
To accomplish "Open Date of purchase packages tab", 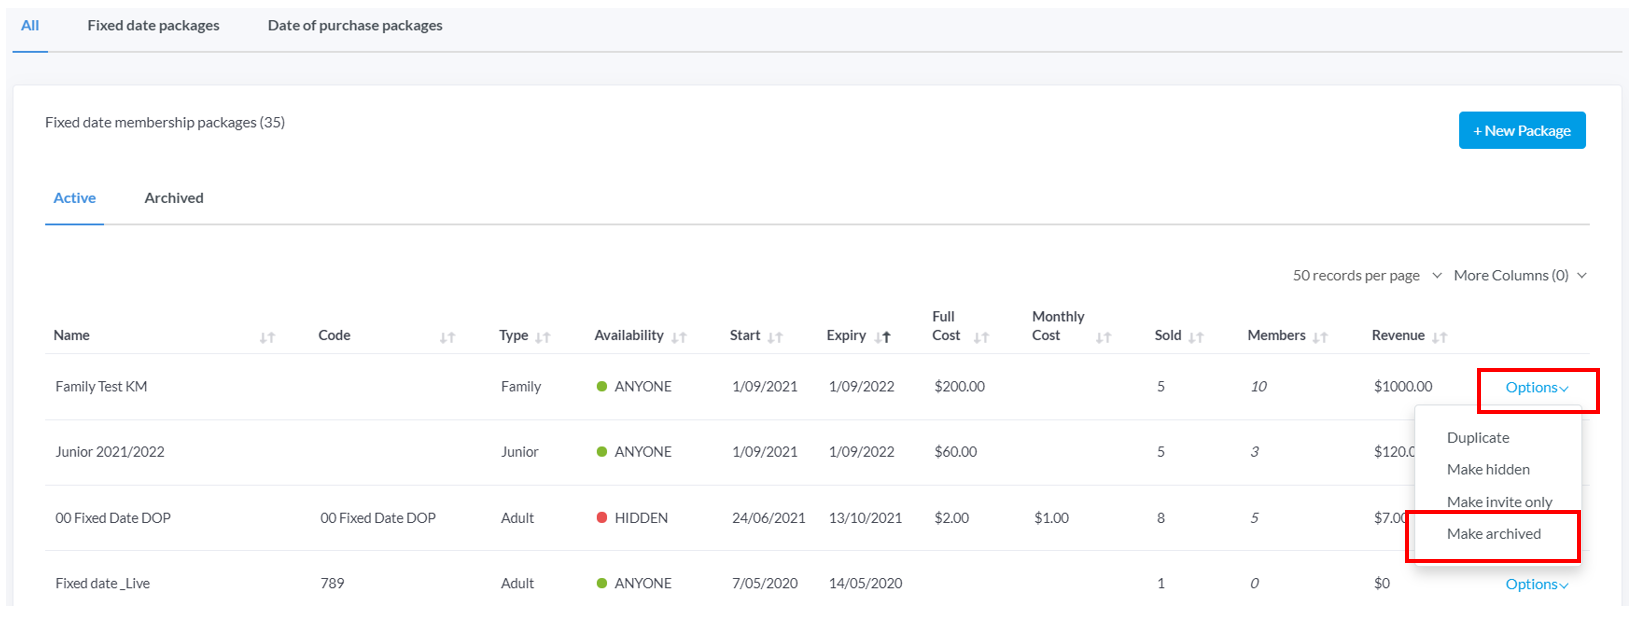I will click(x=355, y=26).
